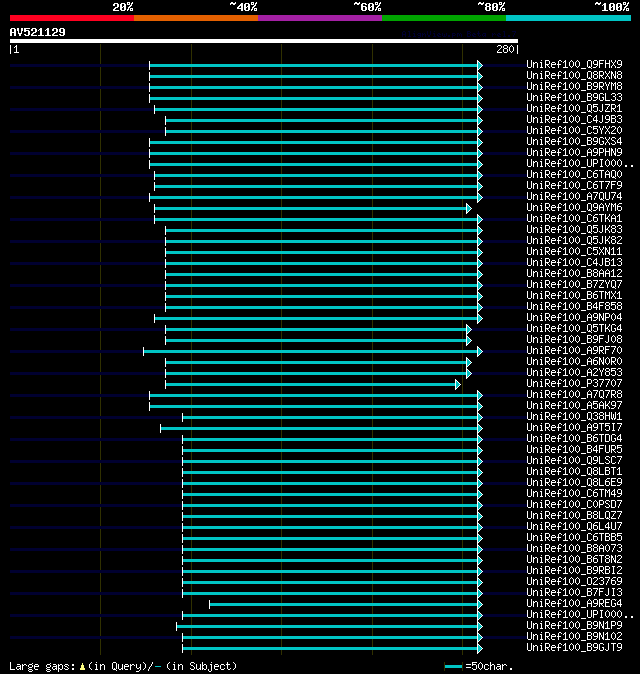640x674 pixels.
Task: Select UniRef100_B9GXS4 in the hit list
Action: [574, 141]
